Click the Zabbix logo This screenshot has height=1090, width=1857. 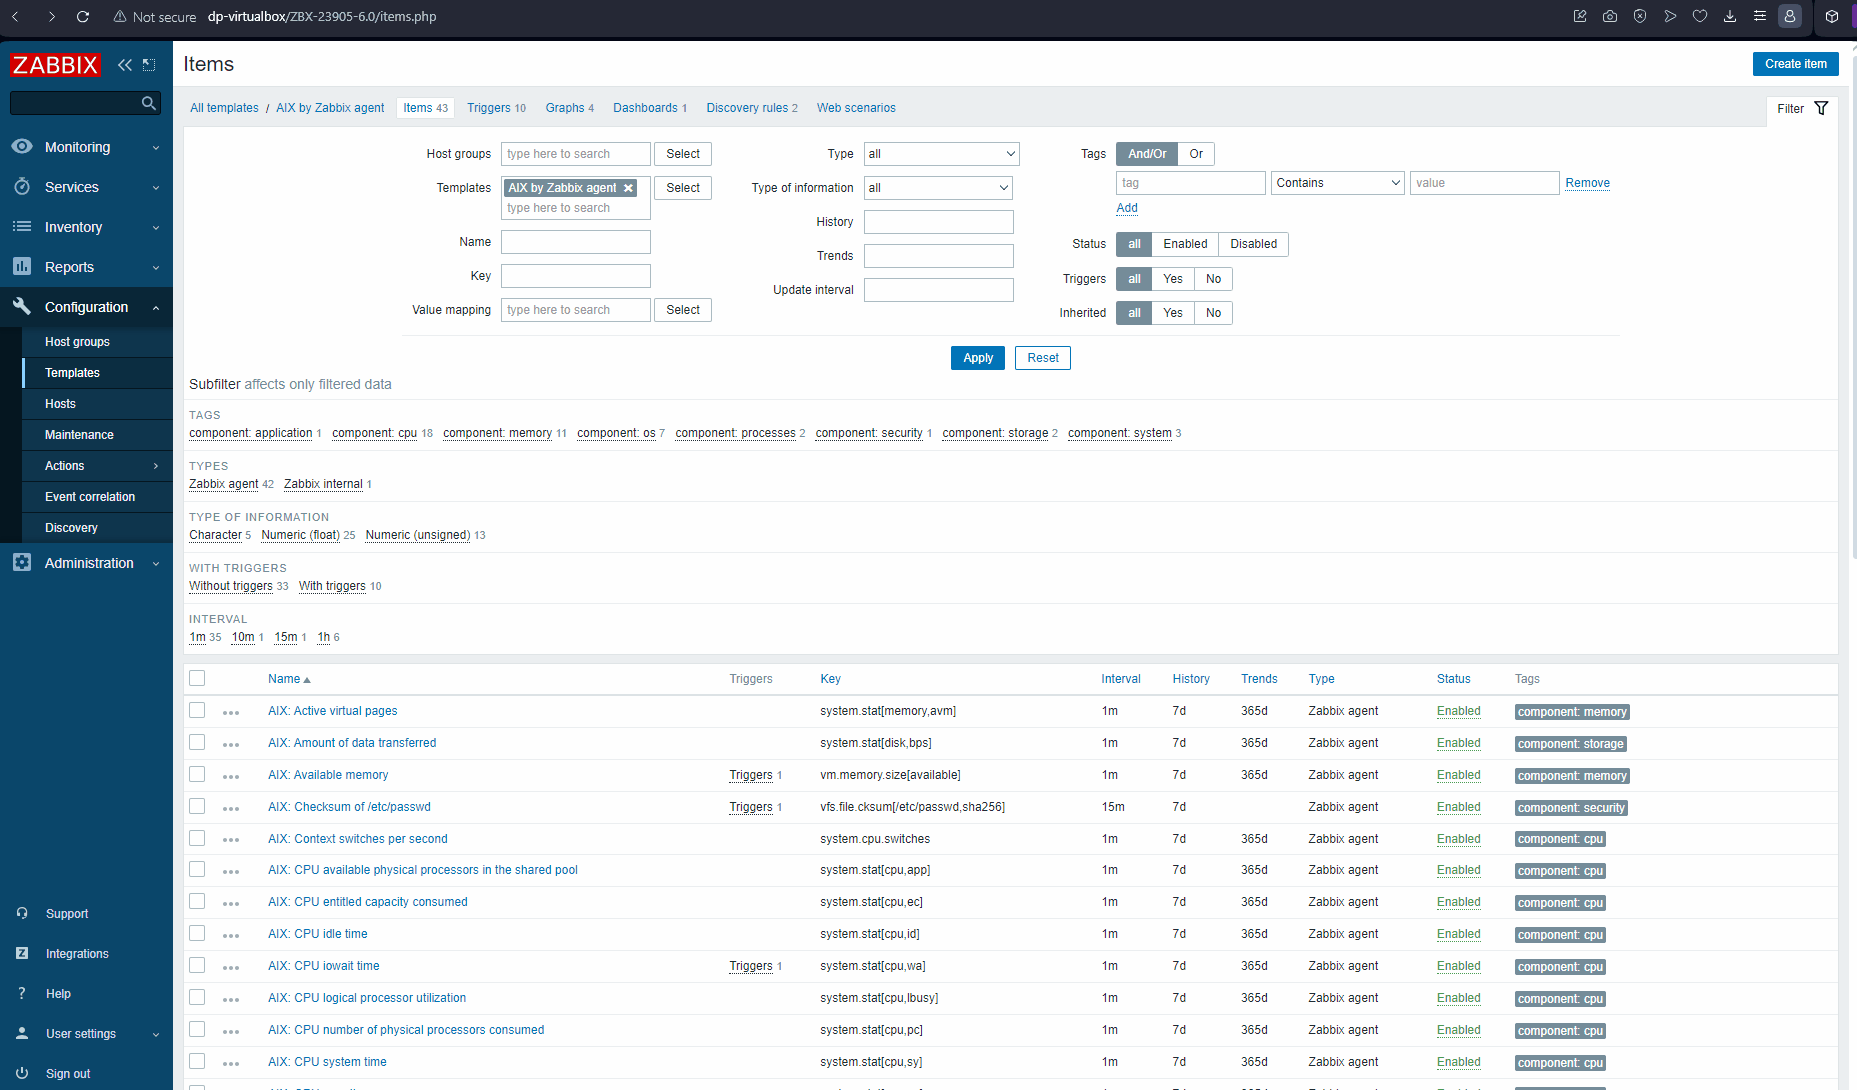pos(55,65)
